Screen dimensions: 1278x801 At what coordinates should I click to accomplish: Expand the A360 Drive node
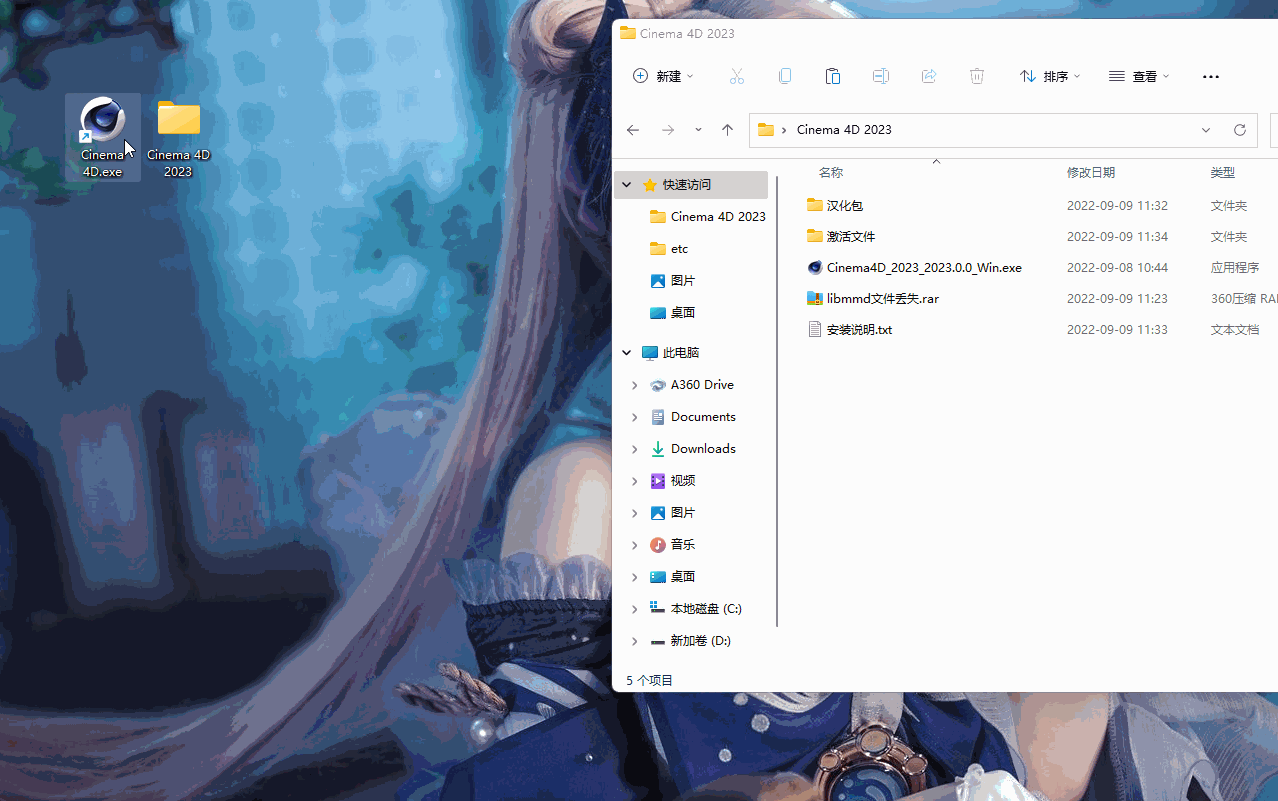[x=635, y=385]
